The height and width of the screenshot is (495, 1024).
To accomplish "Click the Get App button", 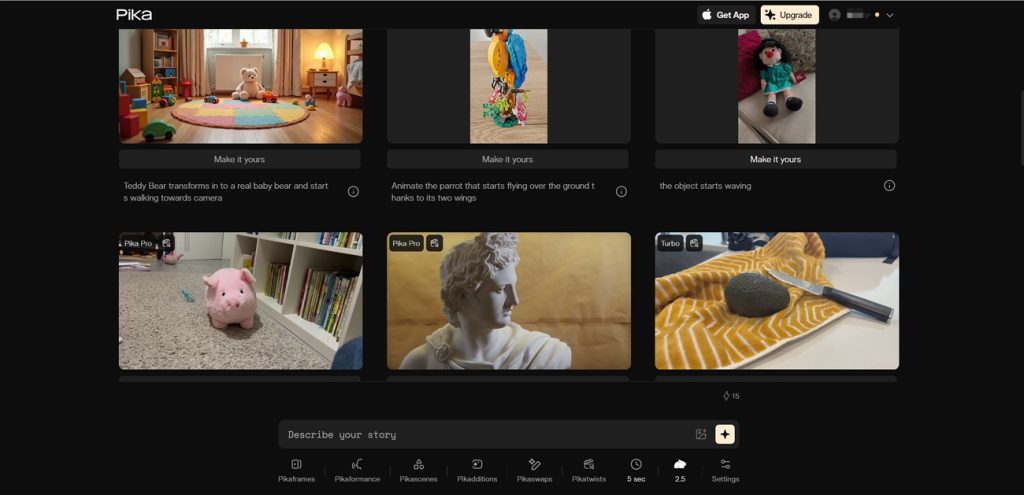I will 725,15.
